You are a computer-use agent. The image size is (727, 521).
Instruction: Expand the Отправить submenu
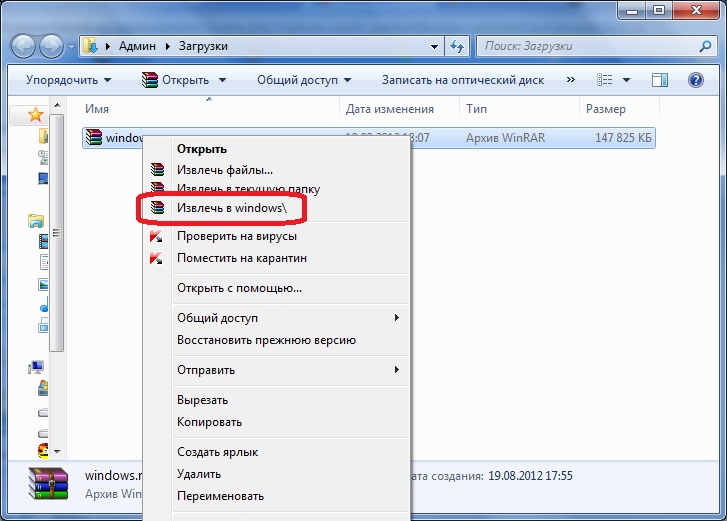click(x=290, y=370)
